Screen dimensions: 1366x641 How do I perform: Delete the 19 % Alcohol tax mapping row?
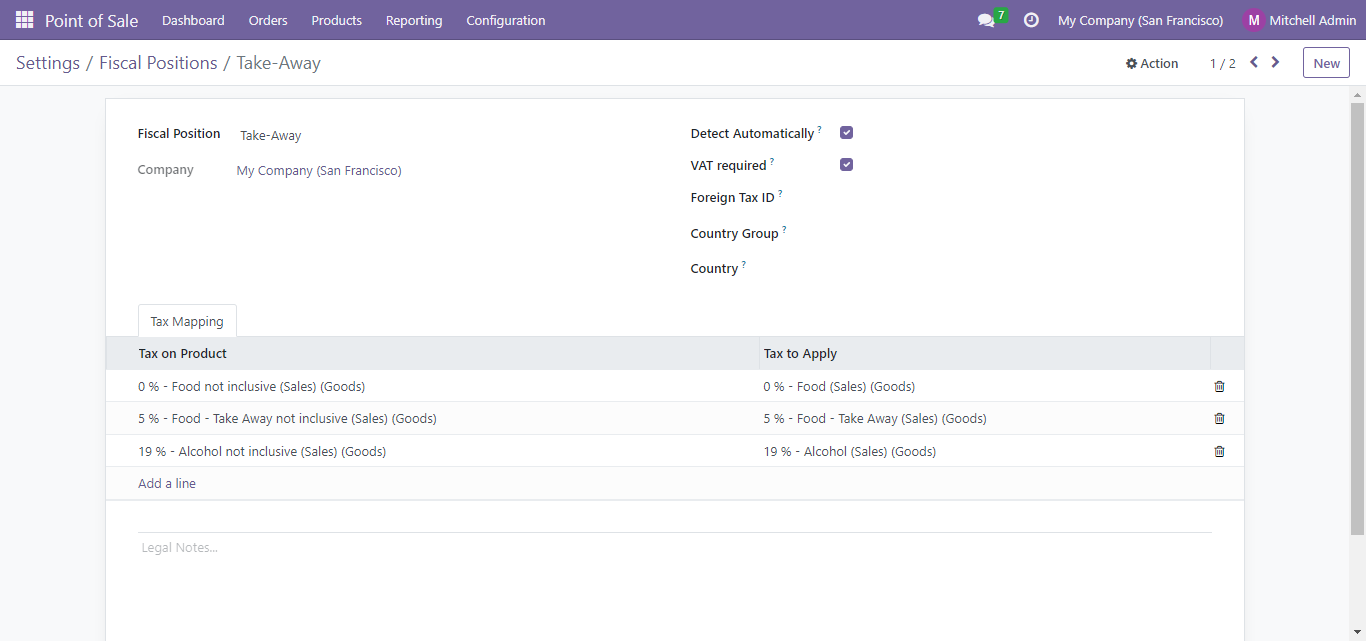point(1219,451)
